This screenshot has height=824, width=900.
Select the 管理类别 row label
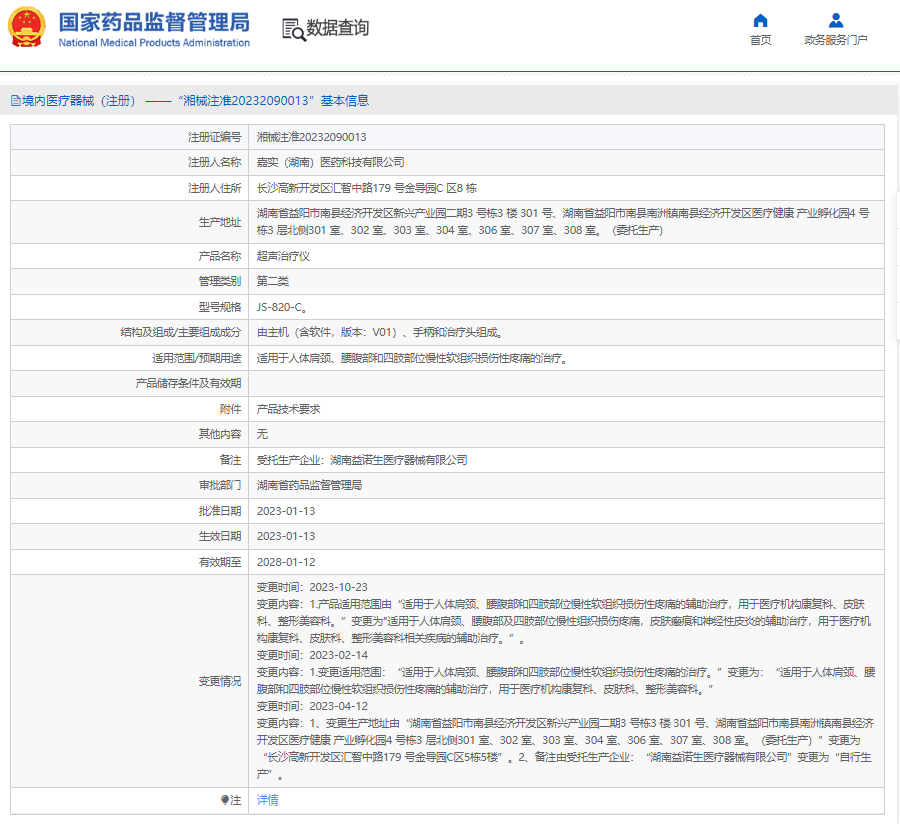pos(220,281)
